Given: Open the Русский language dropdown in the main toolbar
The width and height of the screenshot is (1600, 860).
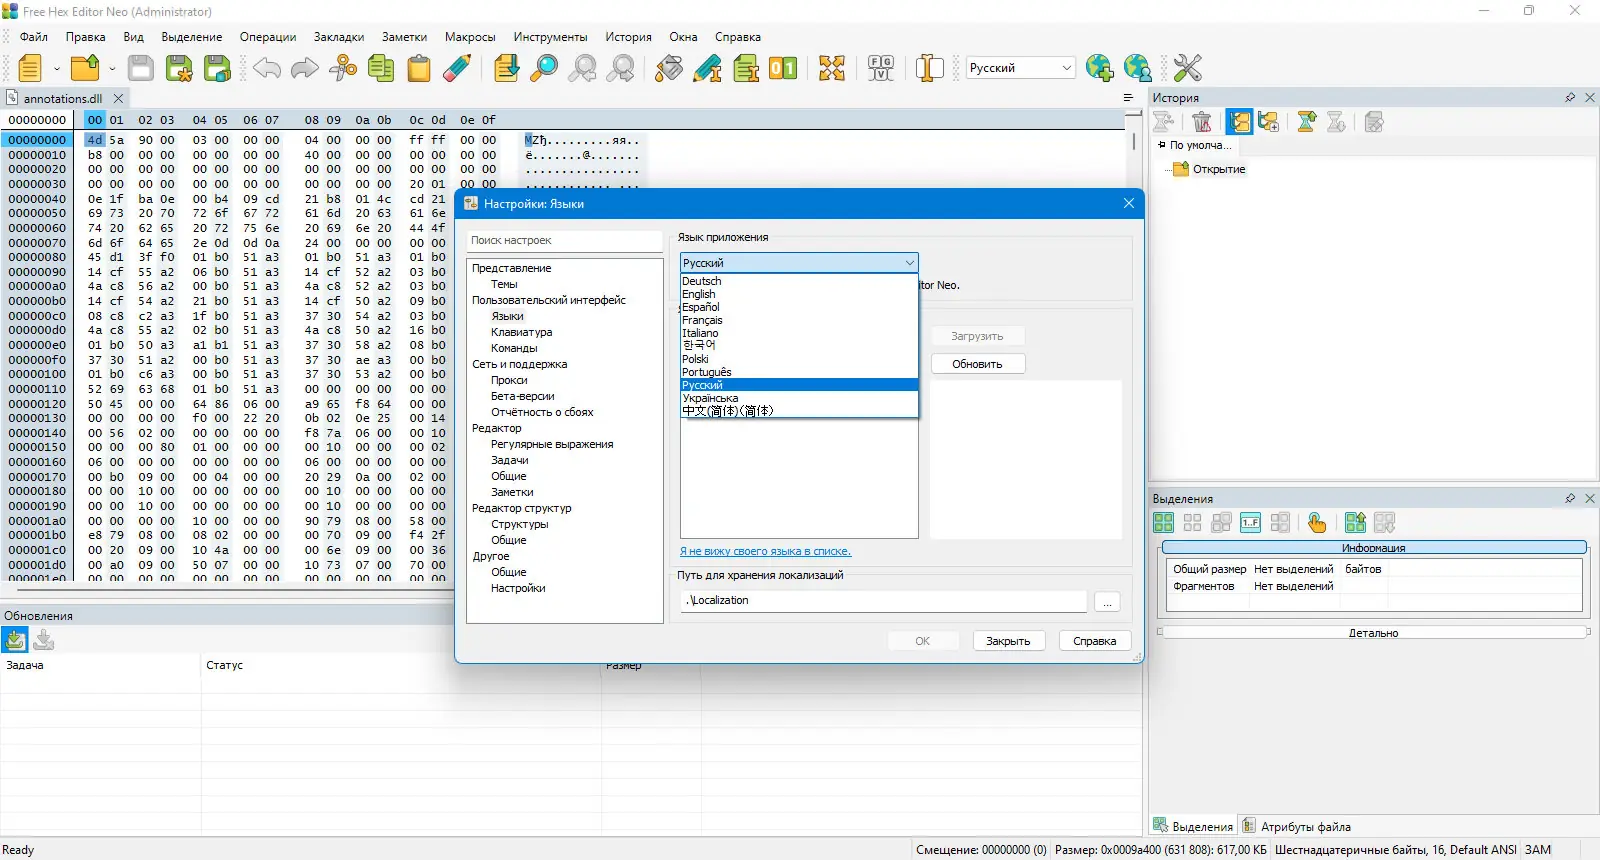Looking at the screenshot, I should tap(1020, 68).
